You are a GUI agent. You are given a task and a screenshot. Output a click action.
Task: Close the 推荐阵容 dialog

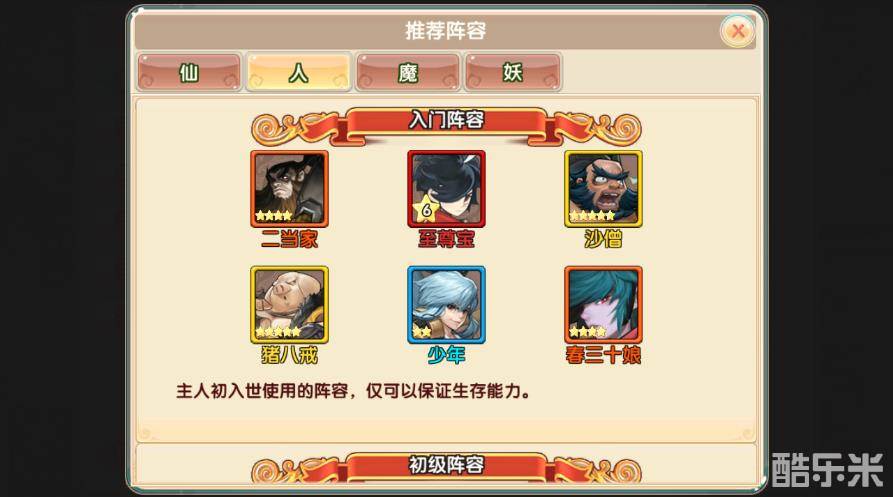738,31
